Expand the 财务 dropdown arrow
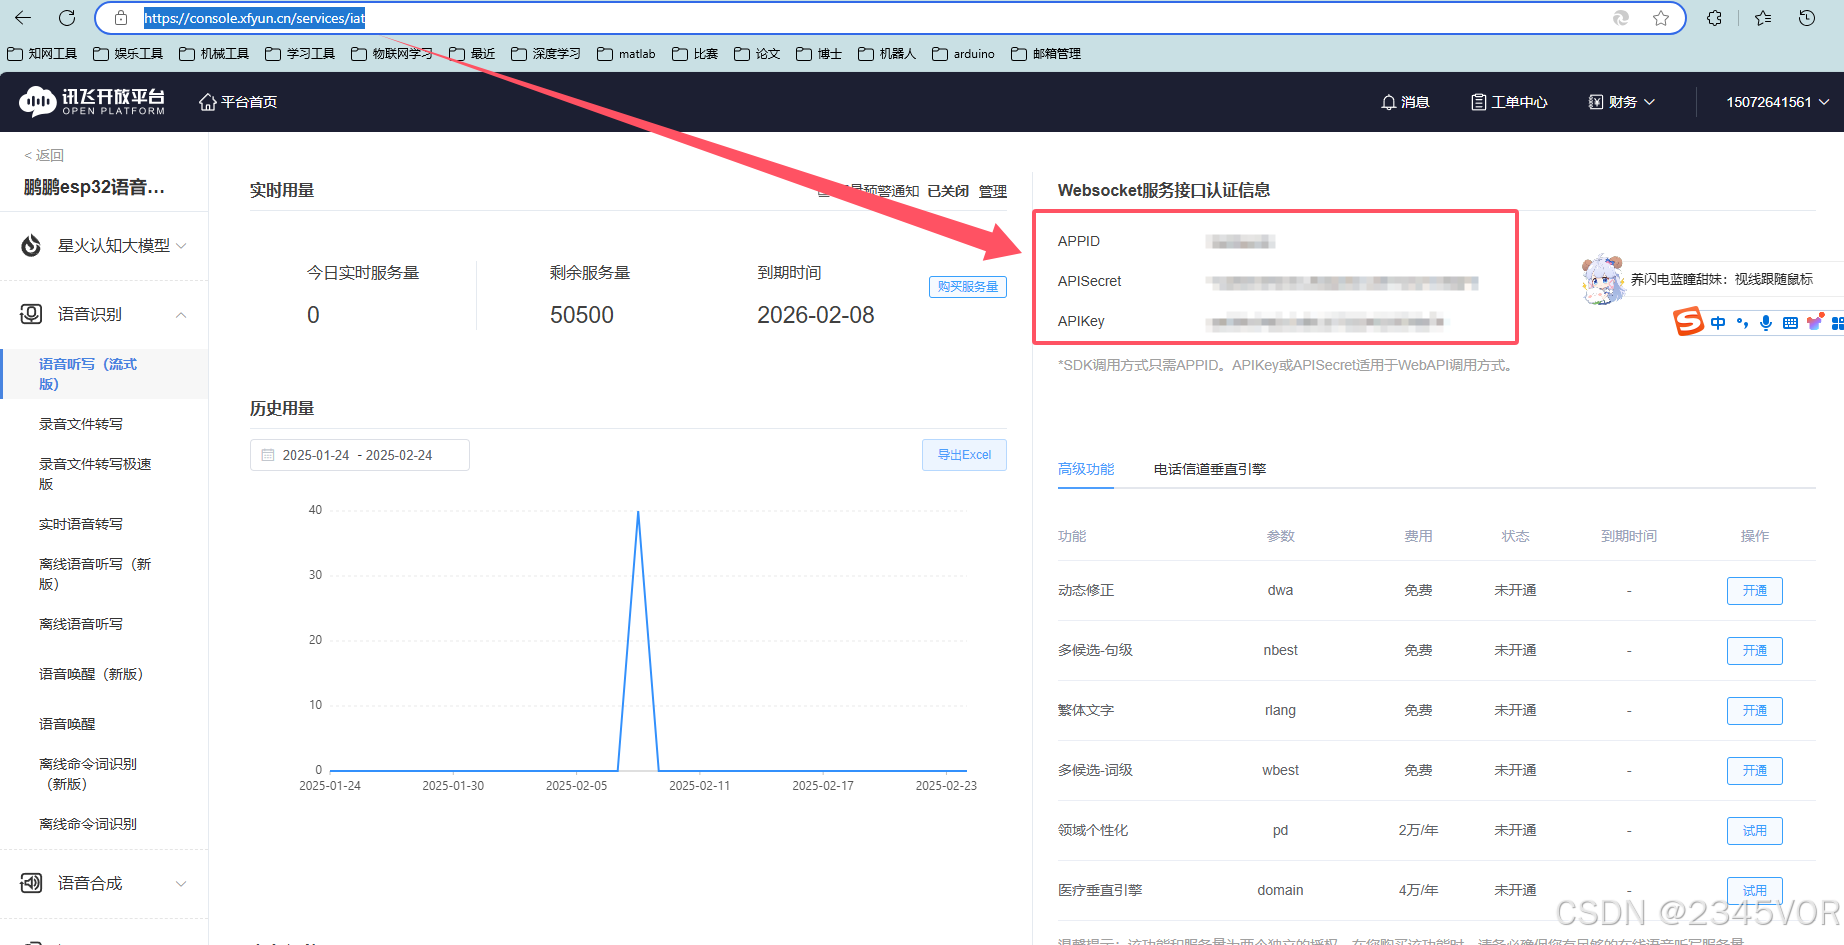 click(1650, 102)
